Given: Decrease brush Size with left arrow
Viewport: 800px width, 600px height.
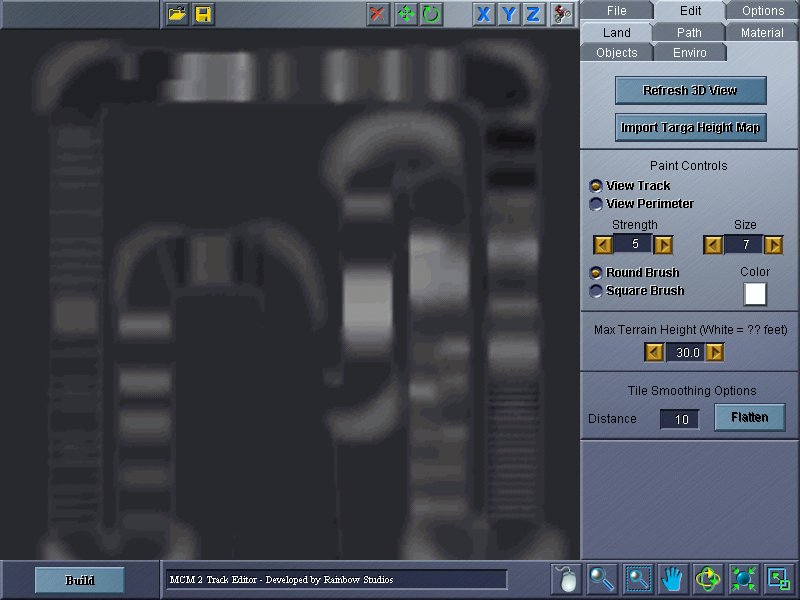Looking at the screenshot, I should click(713, 245).
